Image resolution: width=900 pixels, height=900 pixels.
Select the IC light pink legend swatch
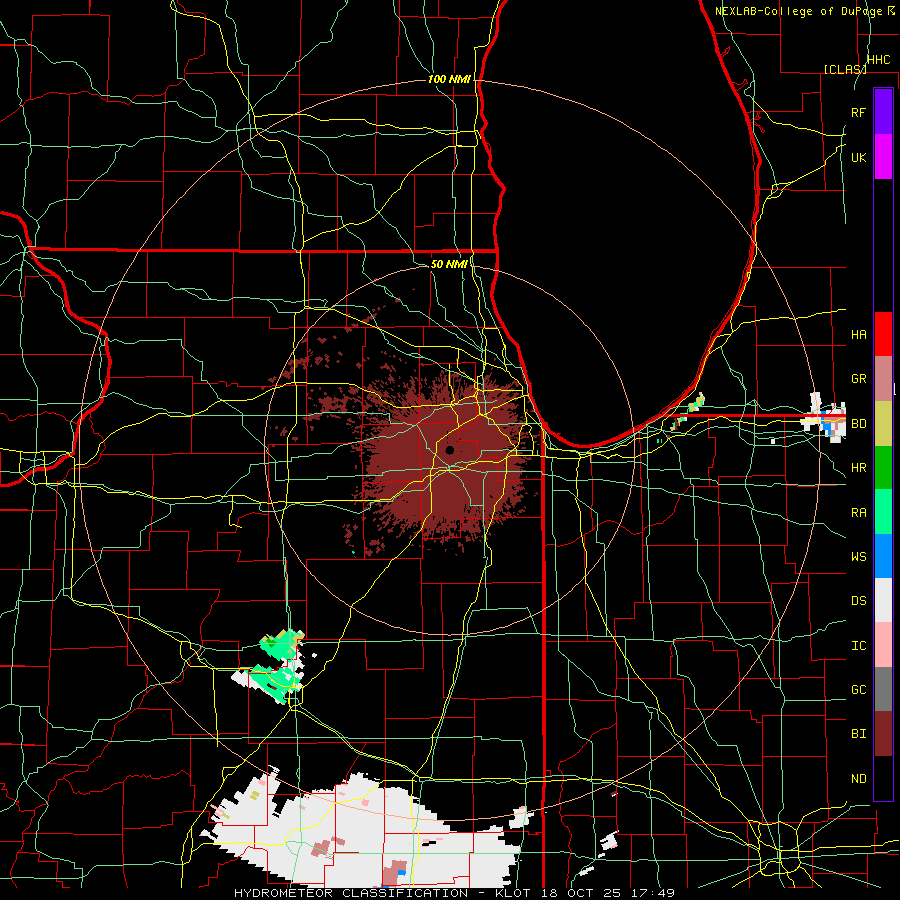point(883,645)
